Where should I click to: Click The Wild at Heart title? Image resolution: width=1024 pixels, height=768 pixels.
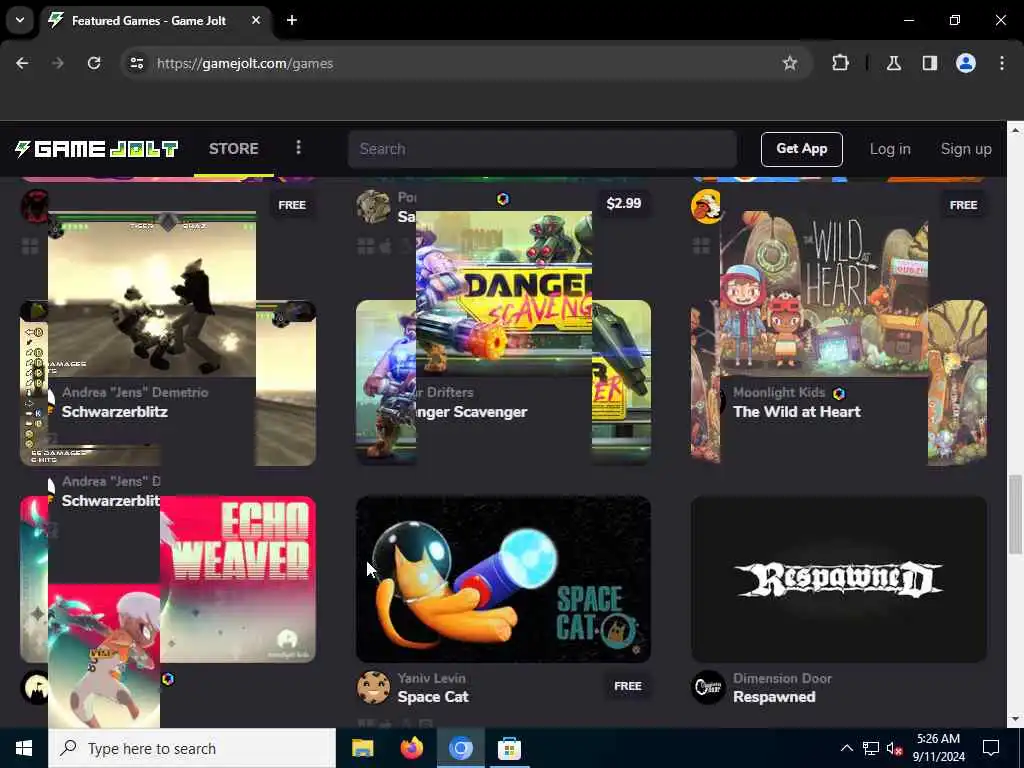[797, 412]
